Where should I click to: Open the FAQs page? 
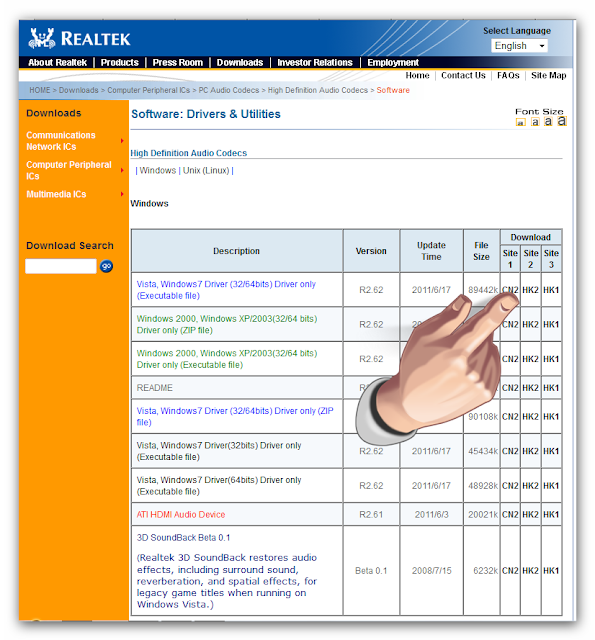point(508,76)
